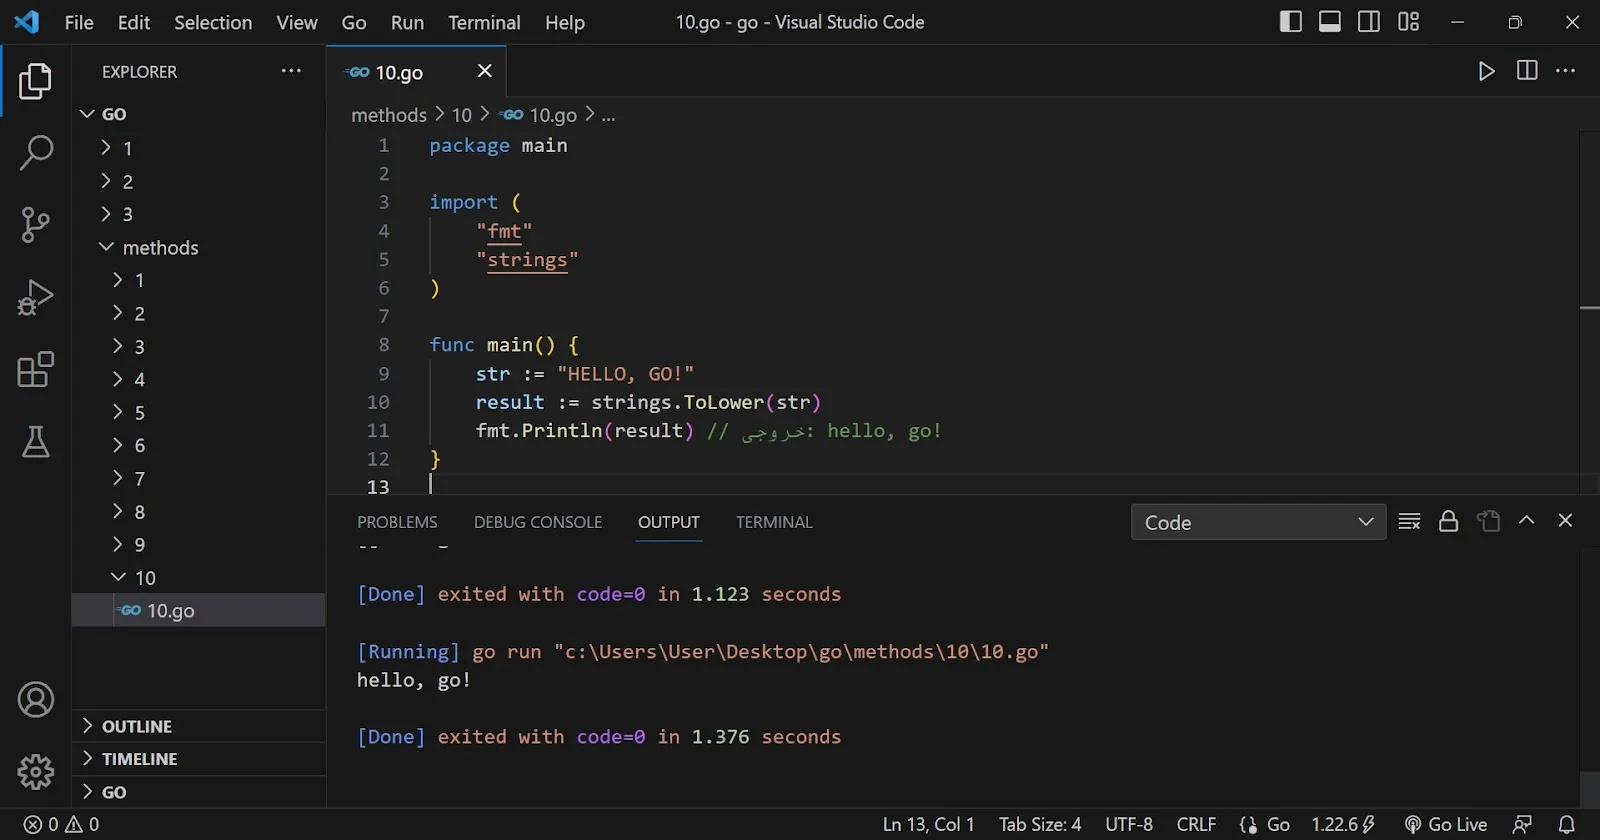Image resolution: width=1600 pixels, height=840 pixels.
Task: Open the Help menu
Action: click(565, 22)
